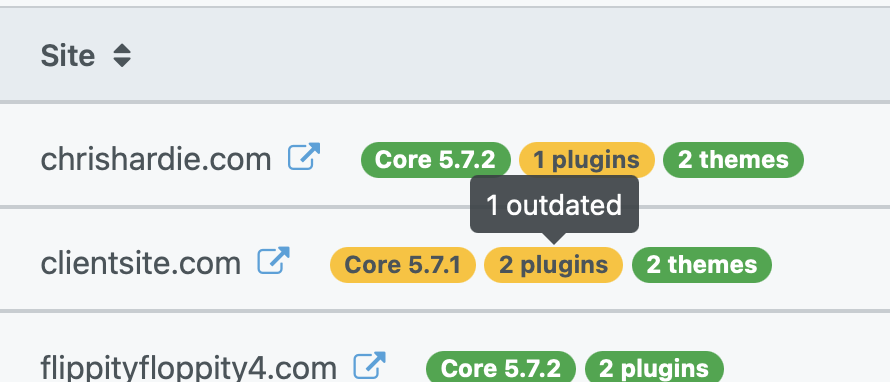
Task: Click chrishardie.com 1 plugins badge
Action: pos(586,159)
